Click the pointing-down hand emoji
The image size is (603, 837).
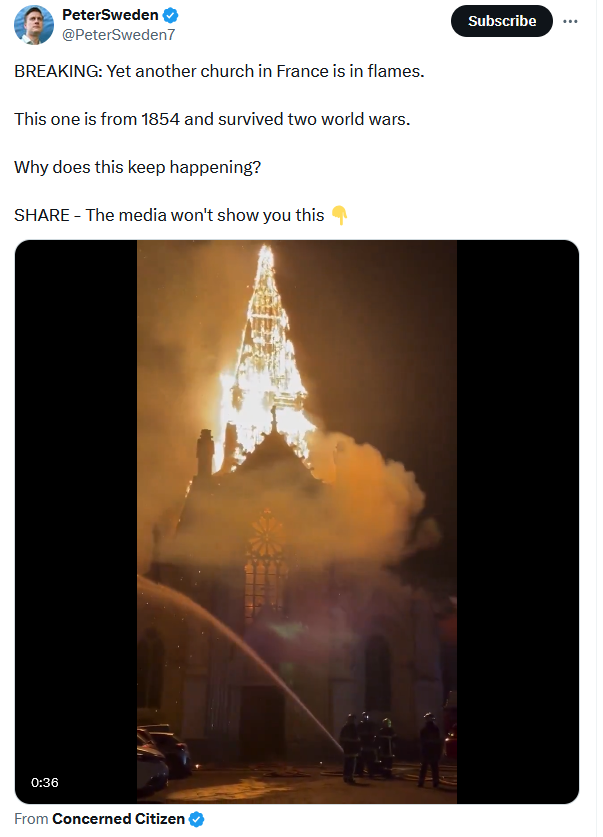point(339,215)
